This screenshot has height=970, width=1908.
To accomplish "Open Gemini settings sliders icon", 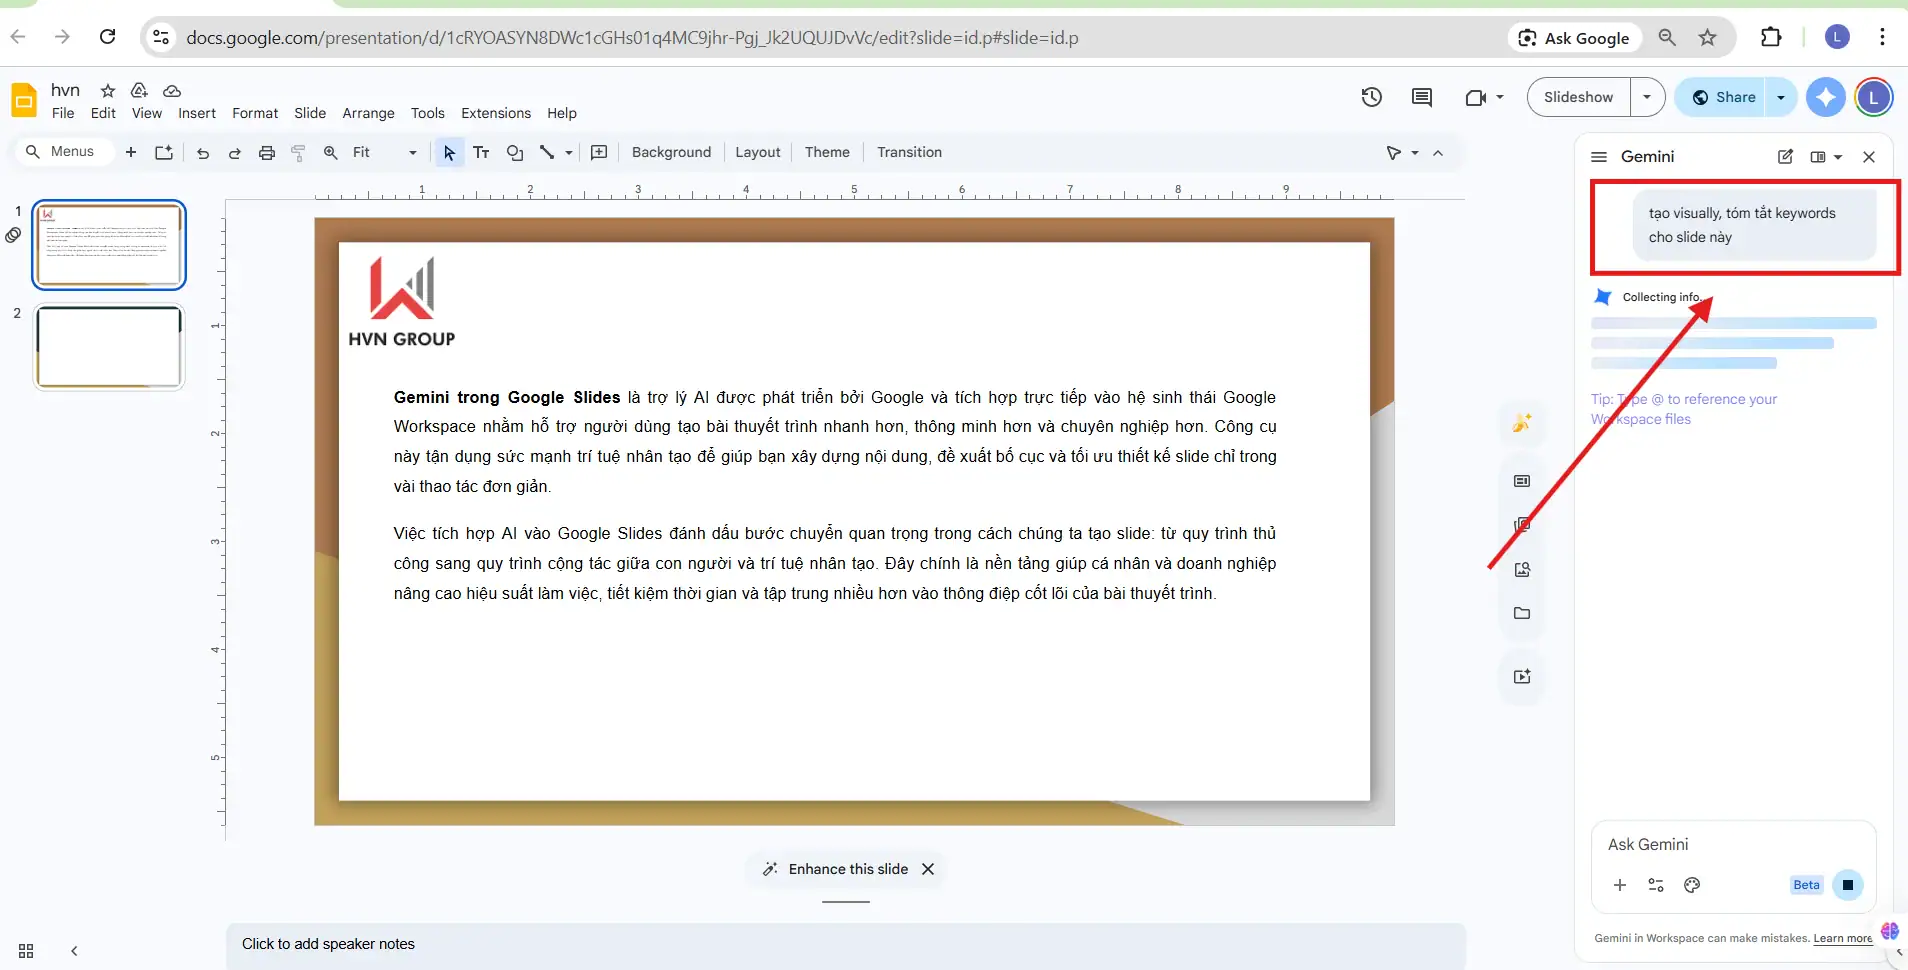I will (x=1656, y=885).
